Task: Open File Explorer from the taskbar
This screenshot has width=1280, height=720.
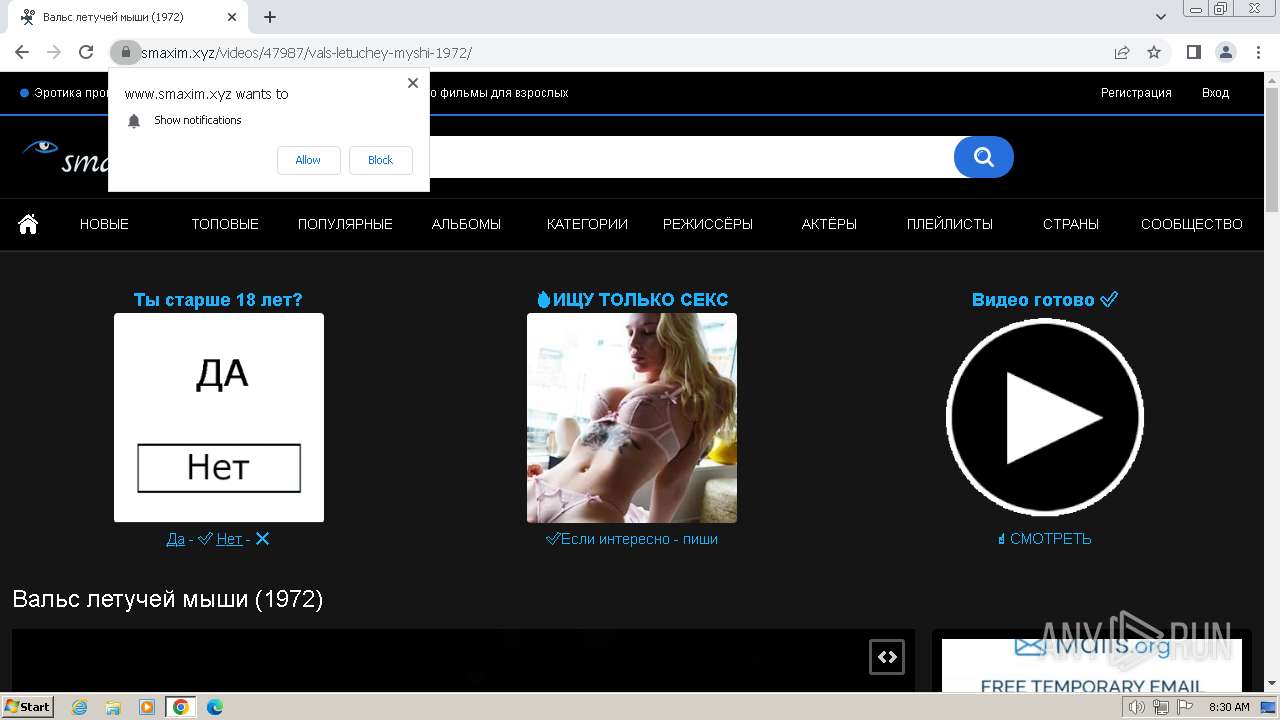Action: (113, 707)
